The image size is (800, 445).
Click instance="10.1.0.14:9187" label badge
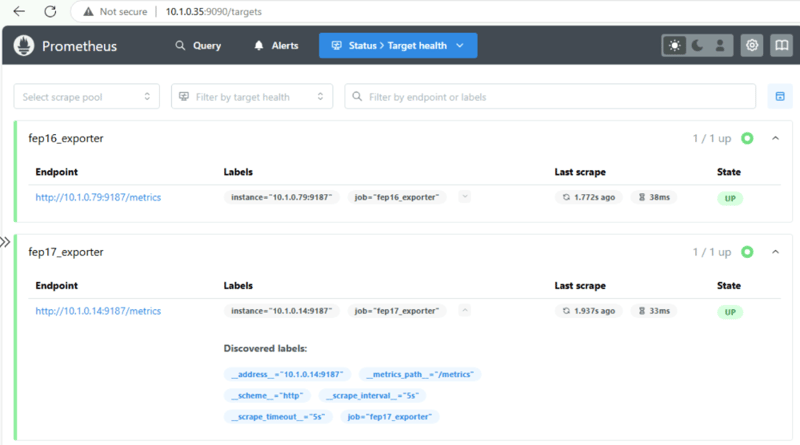[282, 311]
